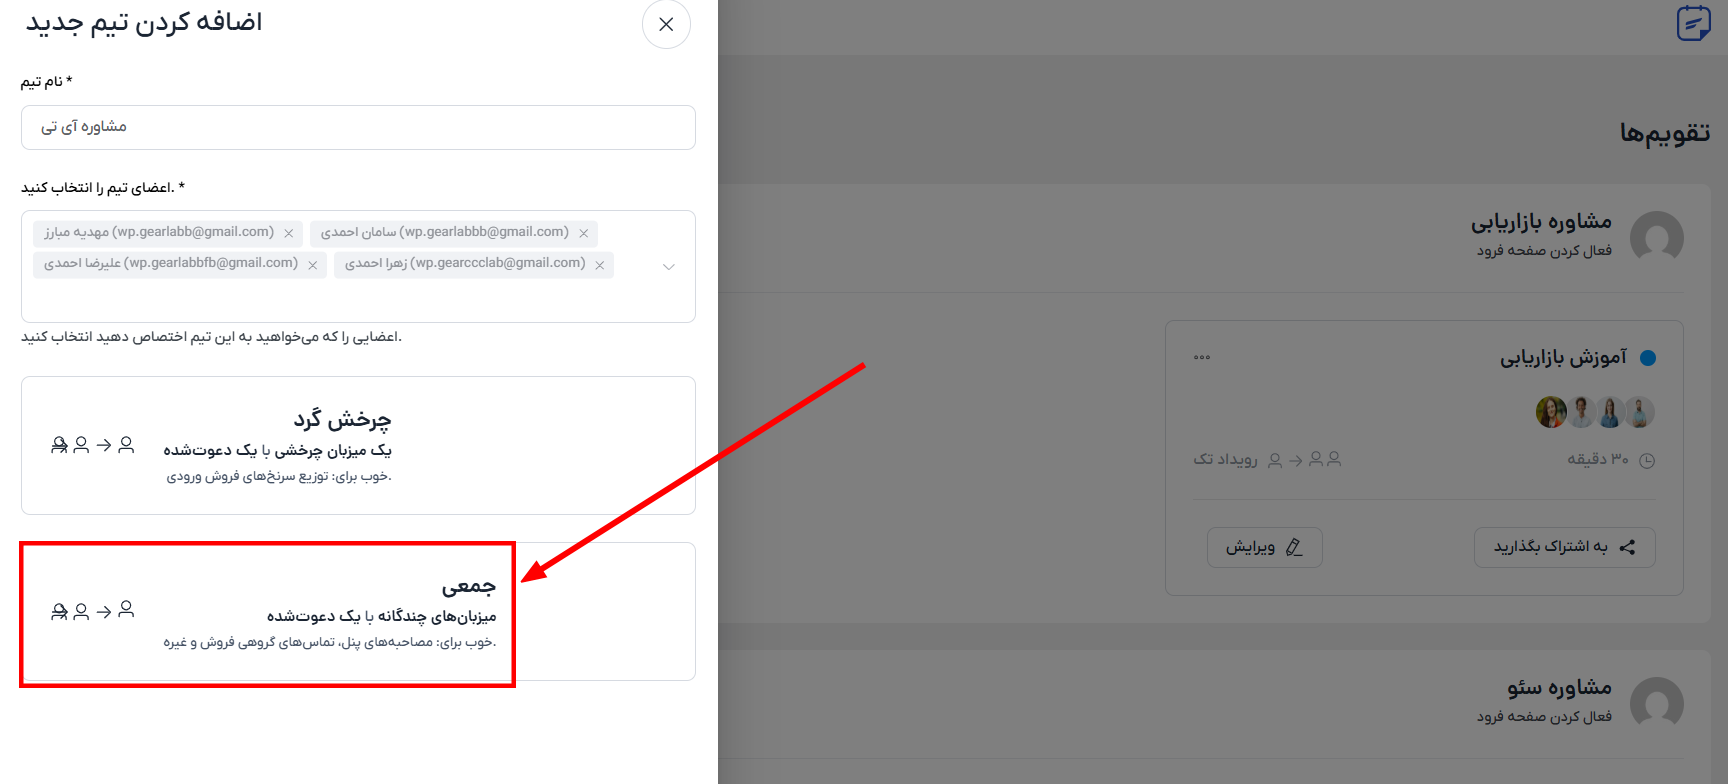The image size is (1728, 784).
Task: Click the مشاوره بازاریابی team avatar
Action: (x=1656, y=237)
